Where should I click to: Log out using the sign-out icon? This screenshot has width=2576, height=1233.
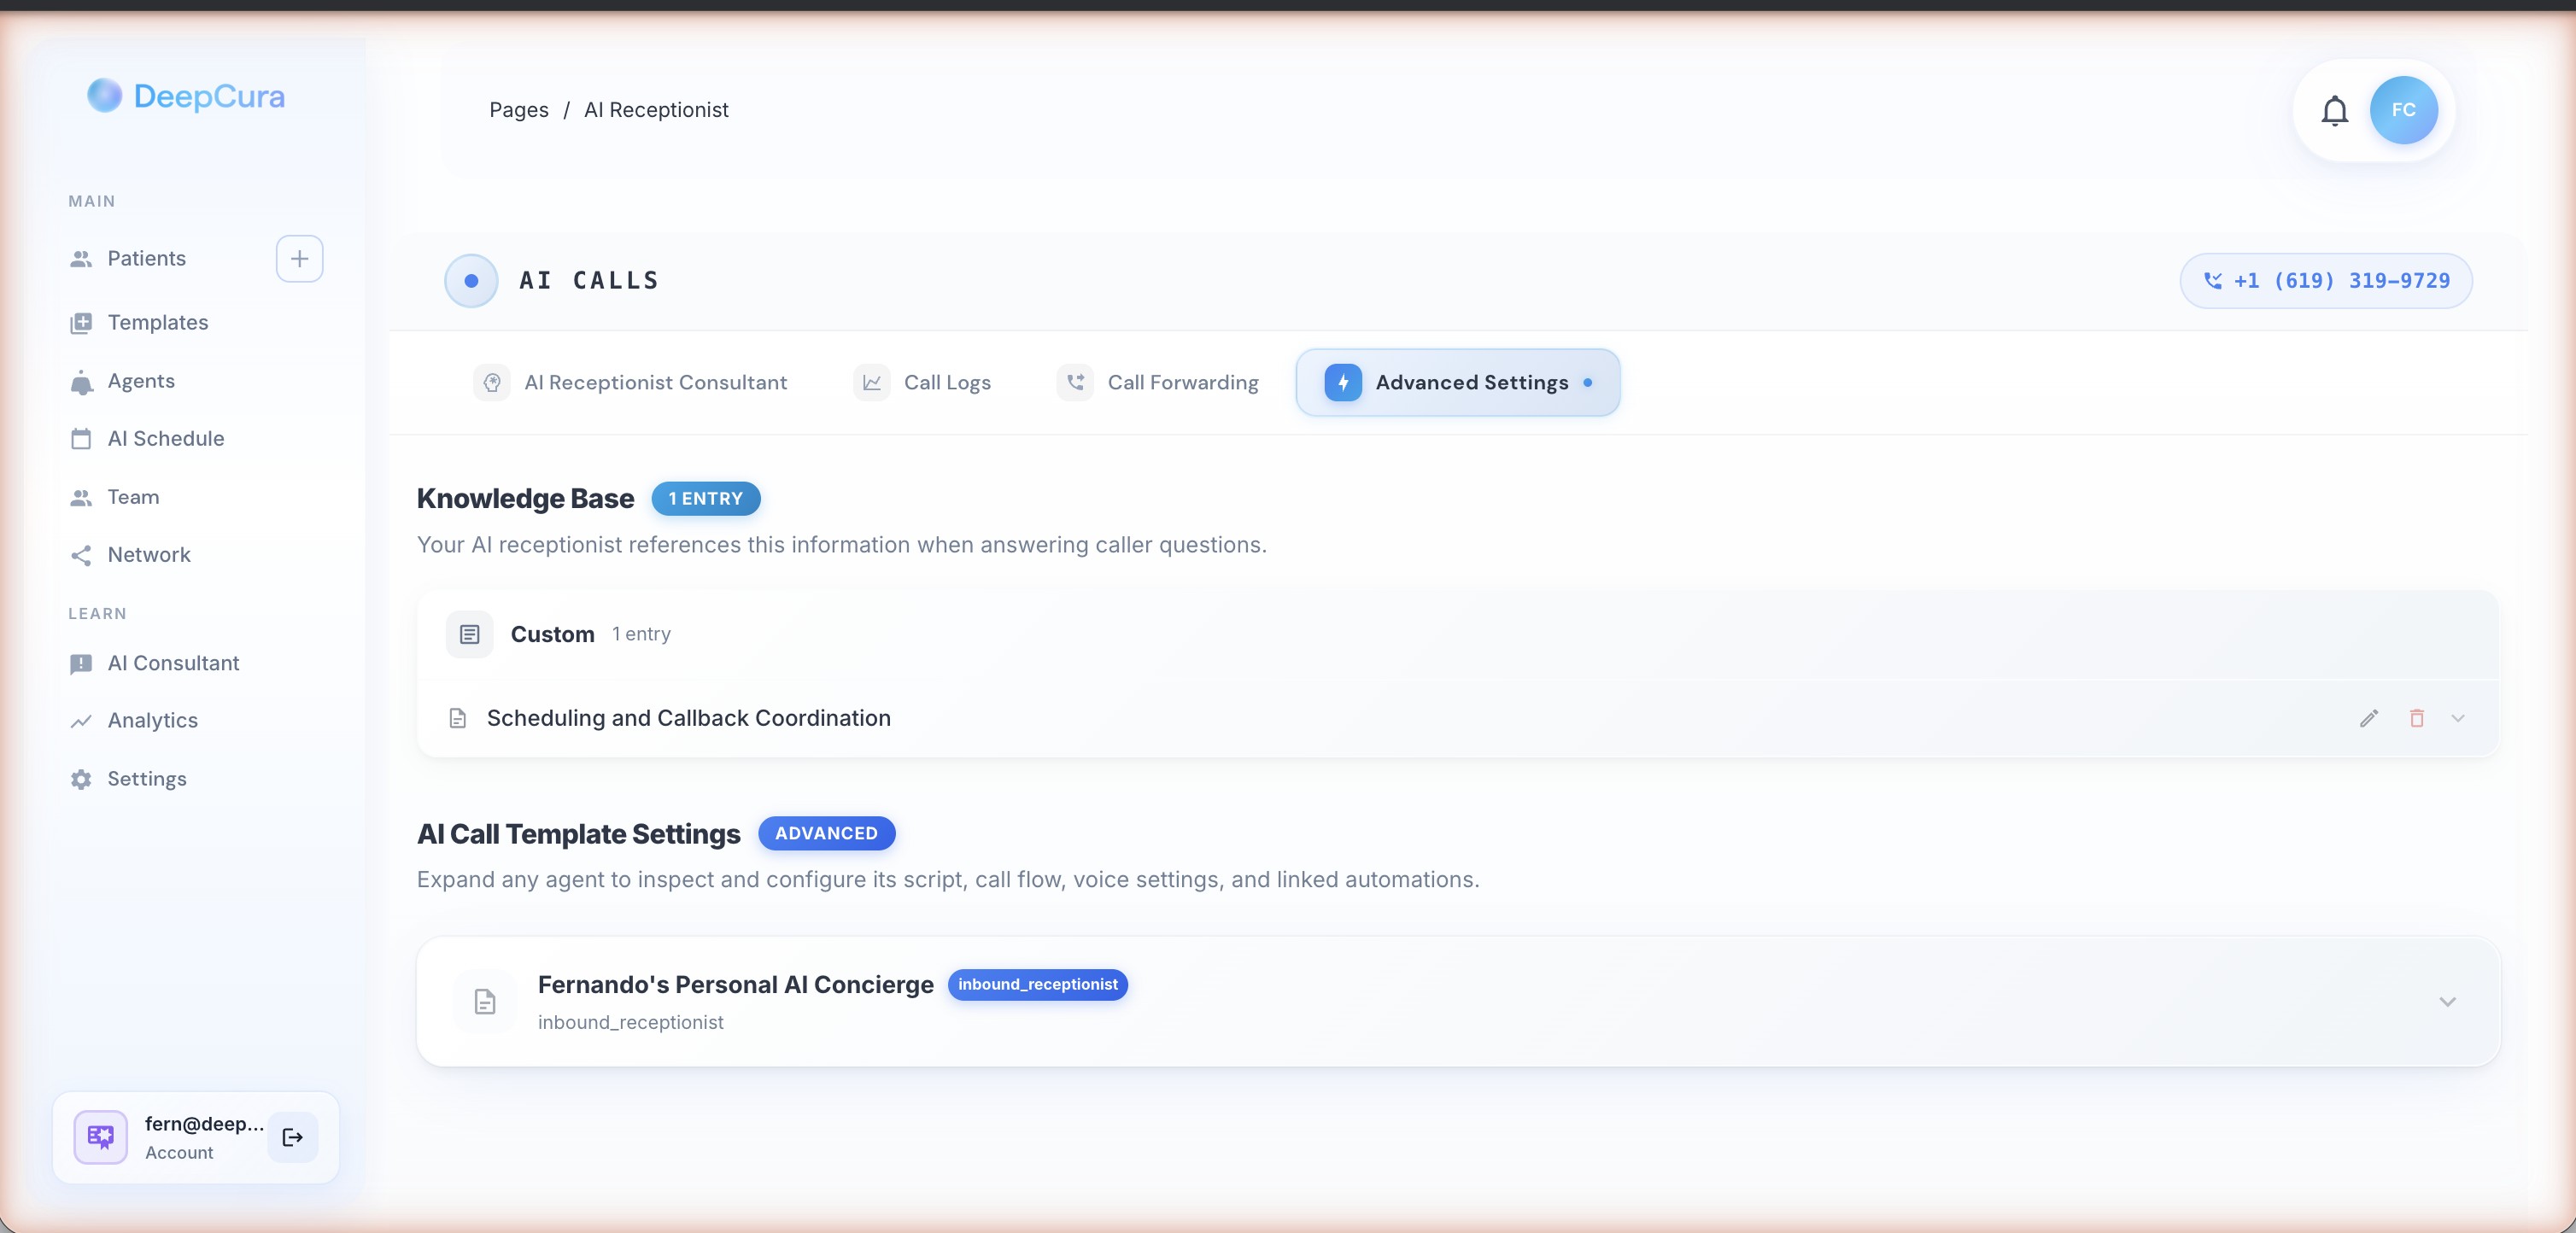click(292, 1137)
